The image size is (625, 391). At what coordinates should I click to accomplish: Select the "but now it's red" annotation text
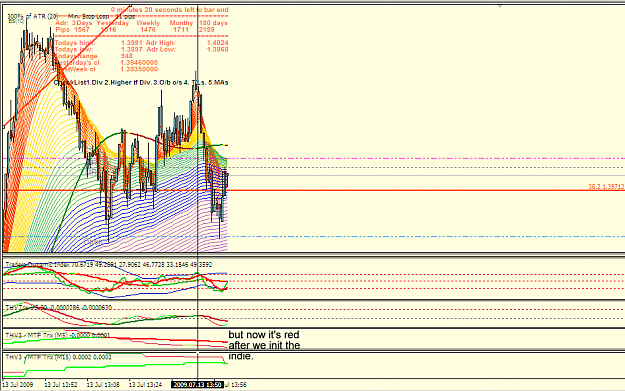pyautogui.click(x=264, y=335)
